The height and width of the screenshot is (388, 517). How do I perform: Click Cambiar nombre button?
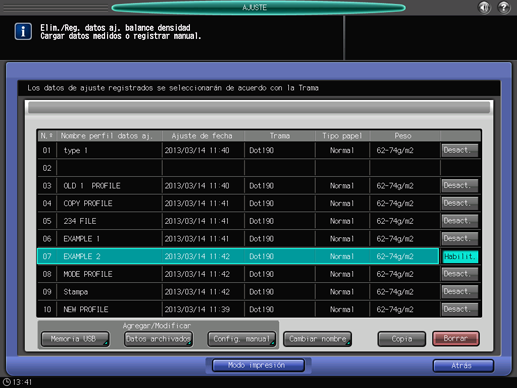(317, 339)
